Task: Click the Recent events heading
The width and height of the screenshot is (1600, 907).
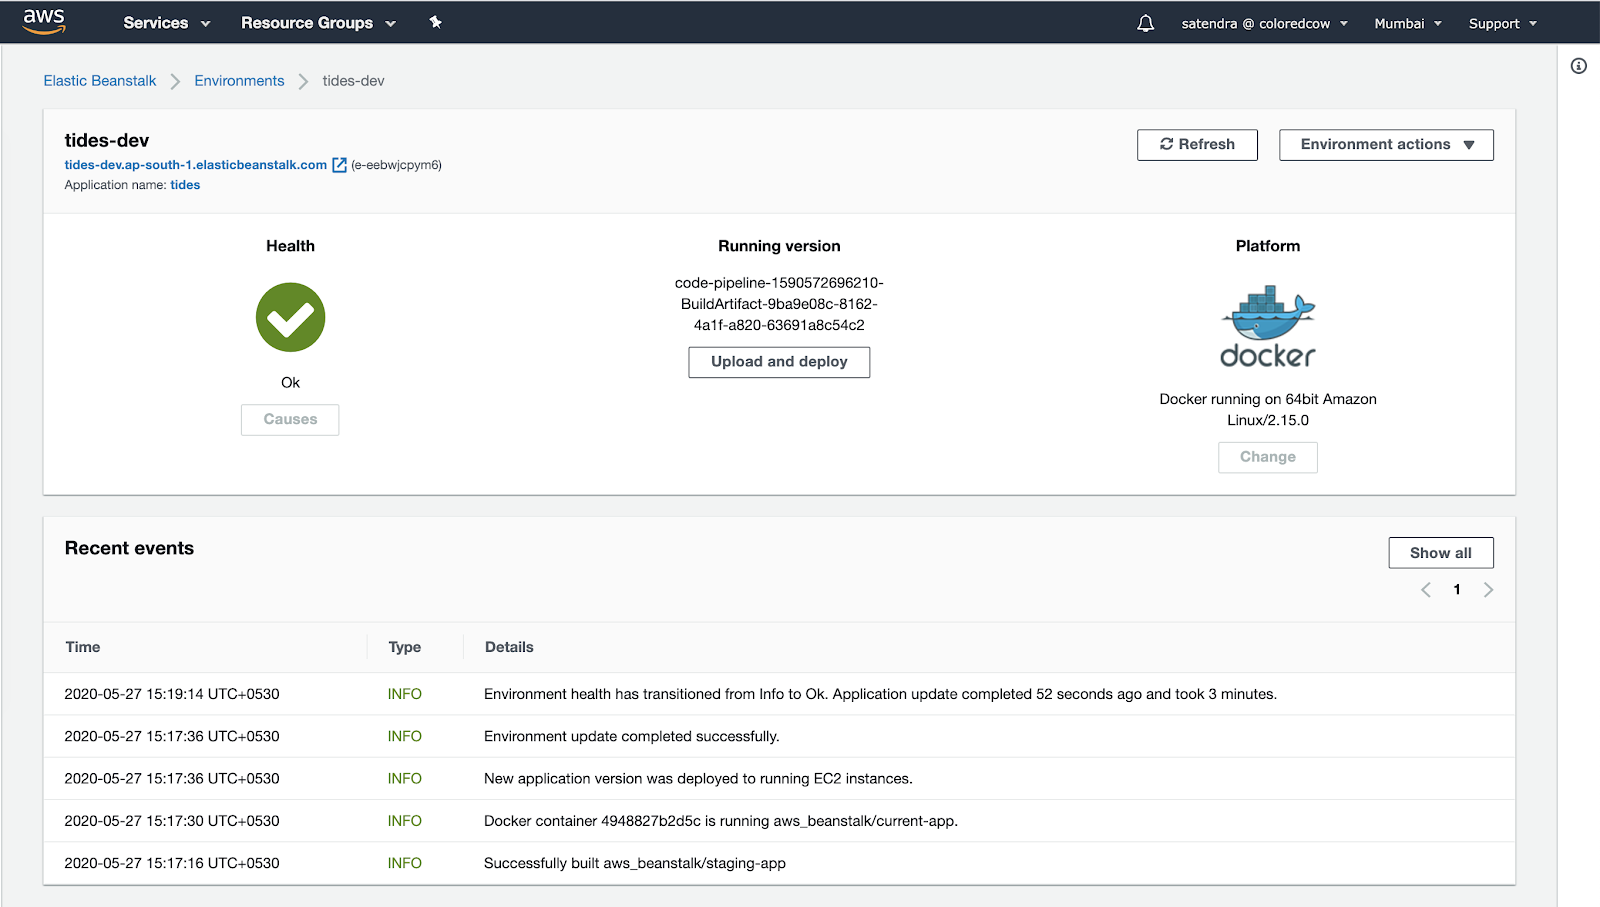Action: (x=129, y=548)
